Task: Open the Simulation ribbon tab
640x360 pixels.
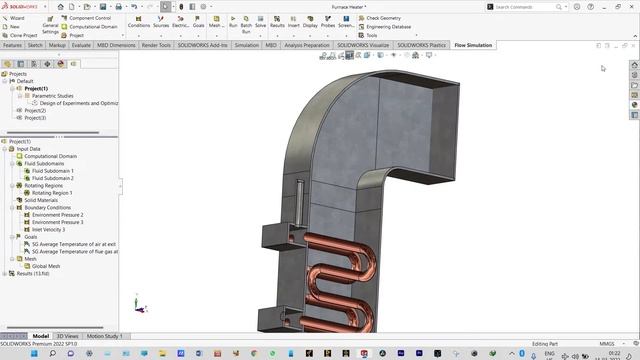Action: point(247,45)
